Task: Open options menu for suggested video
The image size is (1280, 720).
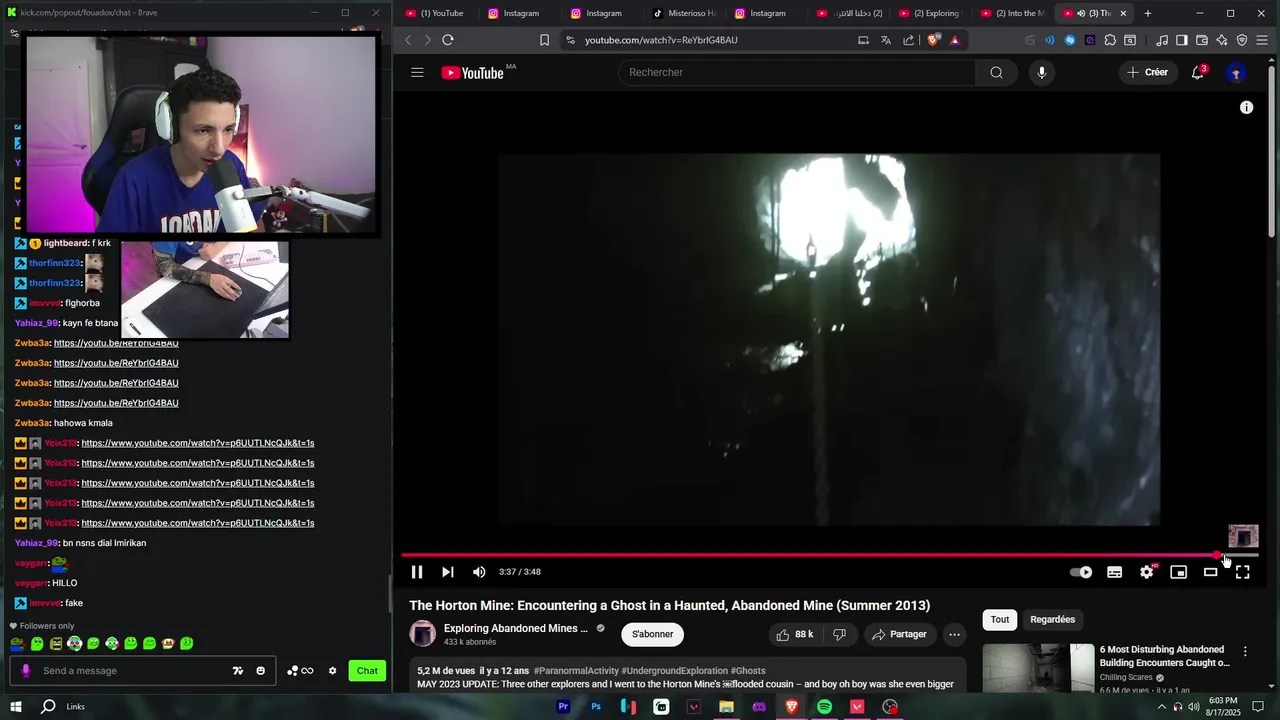Action: 1245,651
